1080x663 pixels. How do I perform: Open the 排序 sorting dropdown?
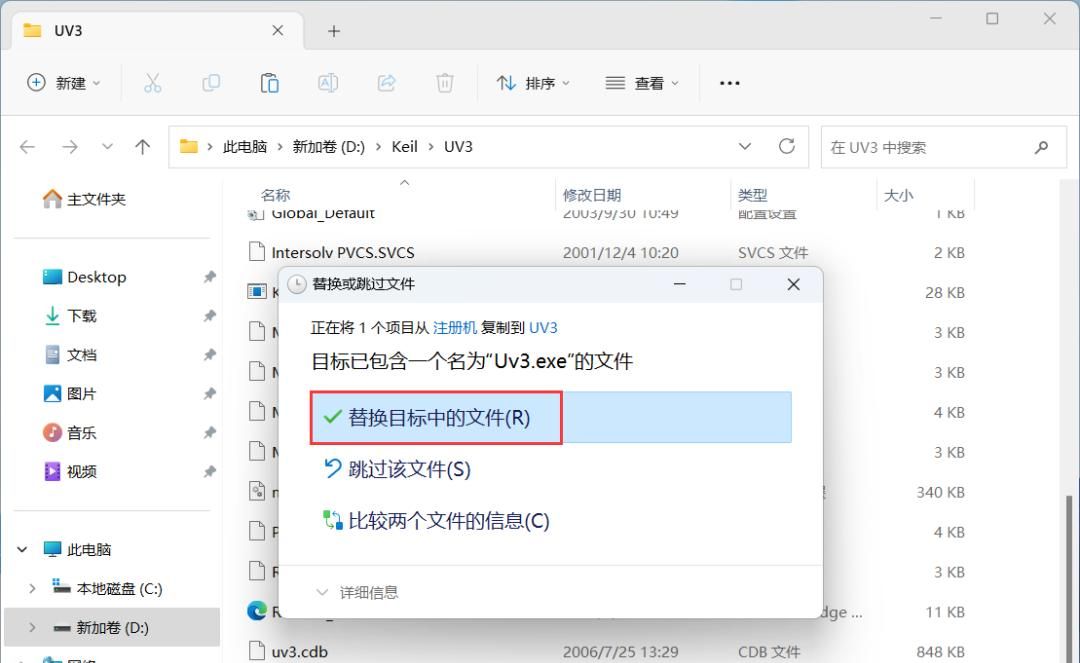pyautogui.click(x=535, y=83)
